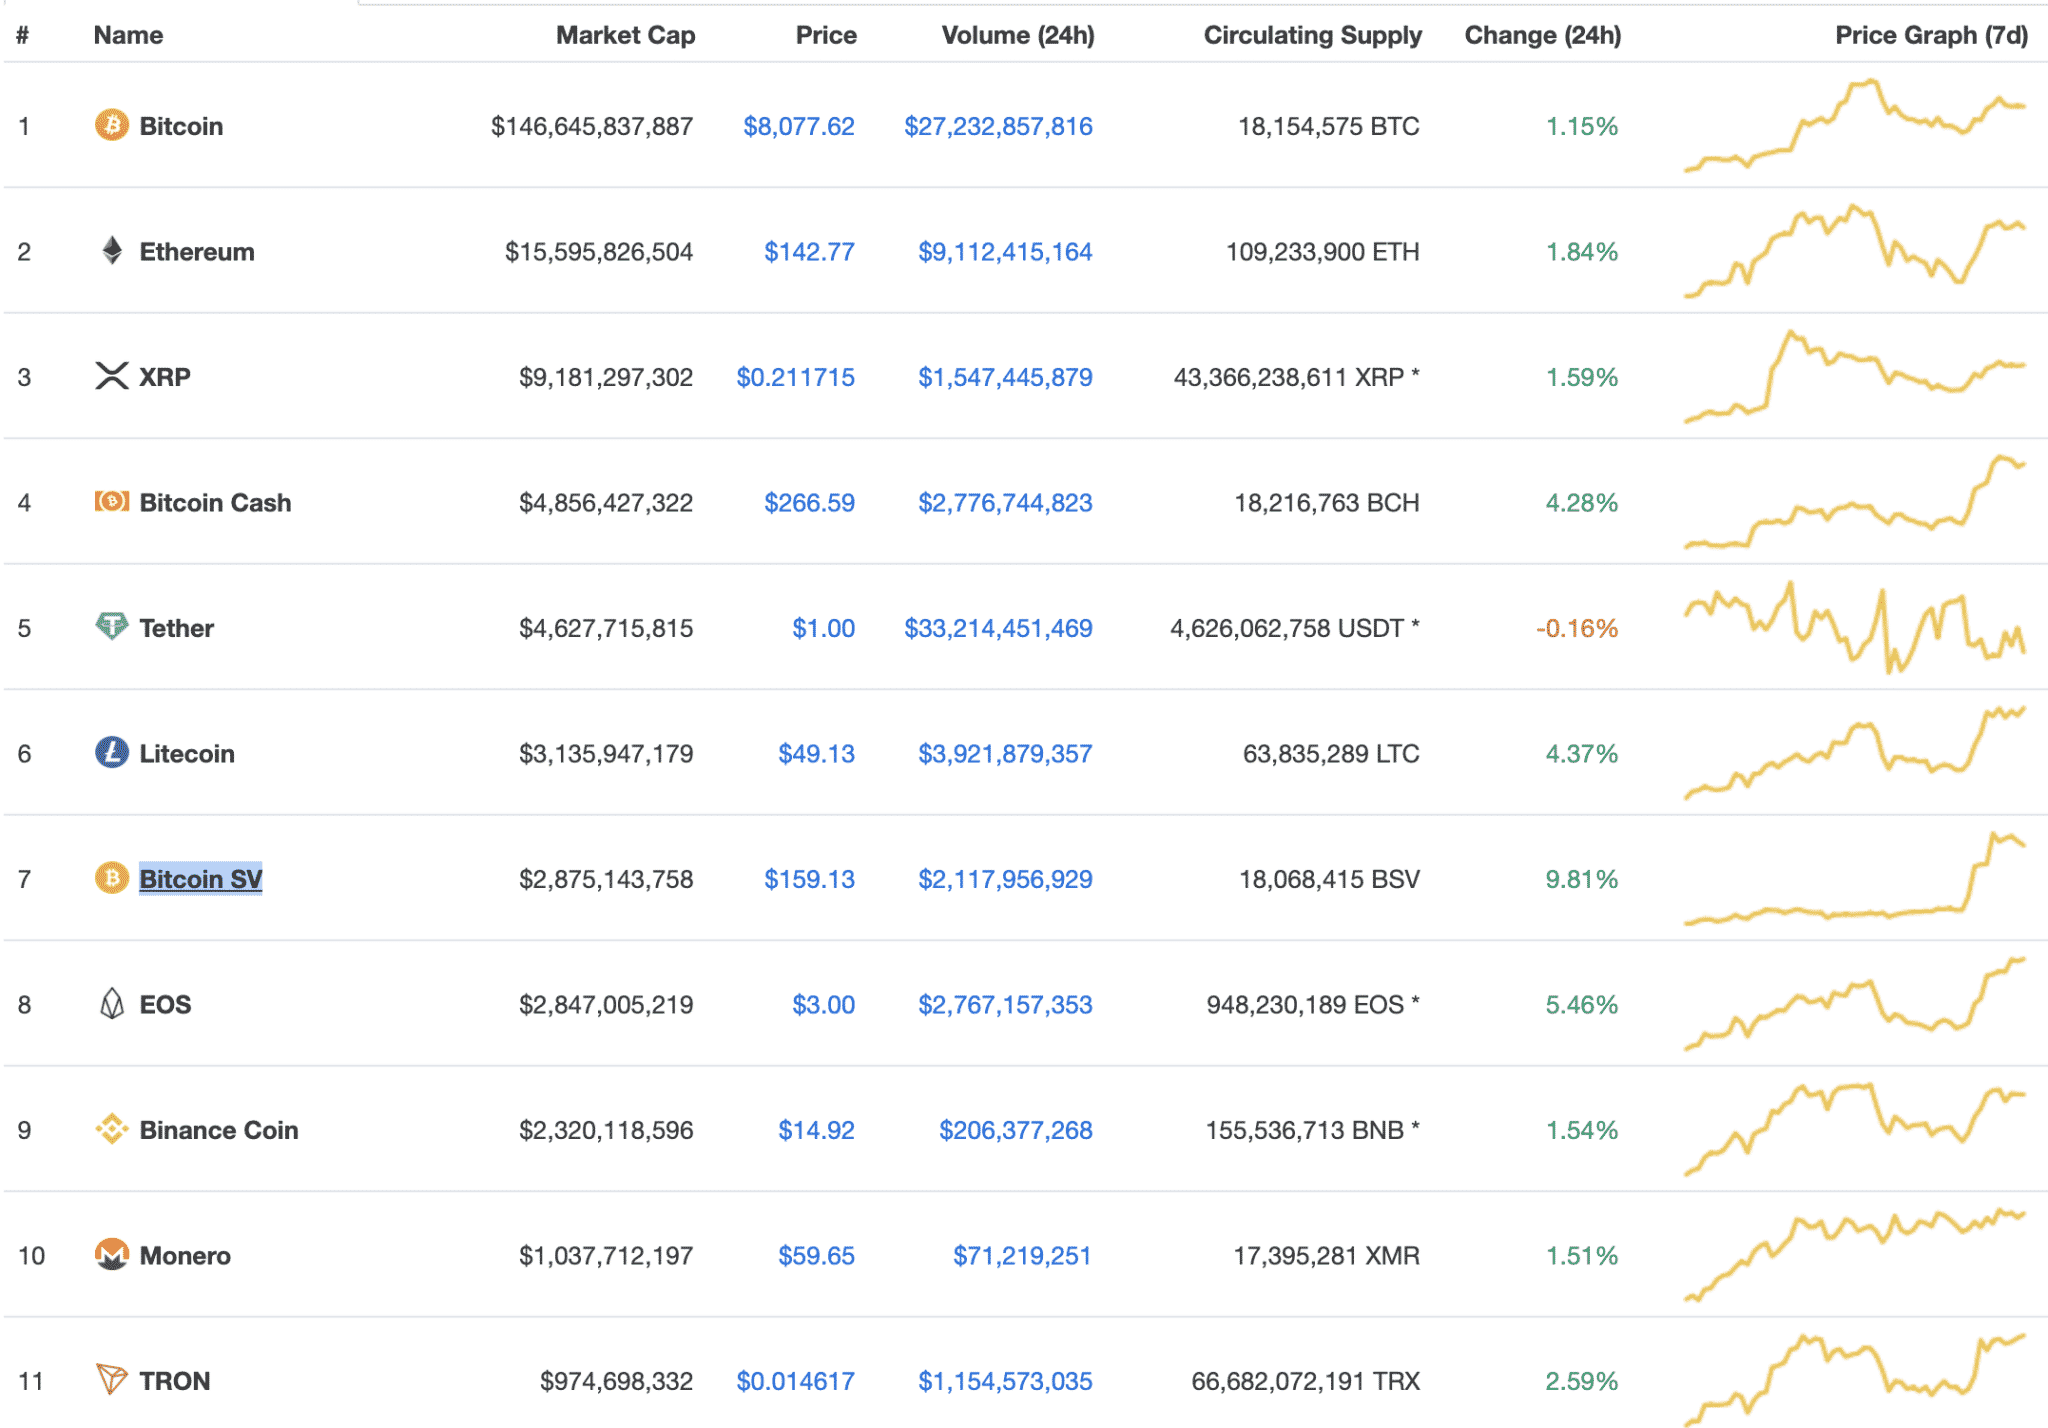Screen dimensions: 2048x1428
Task: Click Litecoin price $49.13
Action: pos(816,753)
